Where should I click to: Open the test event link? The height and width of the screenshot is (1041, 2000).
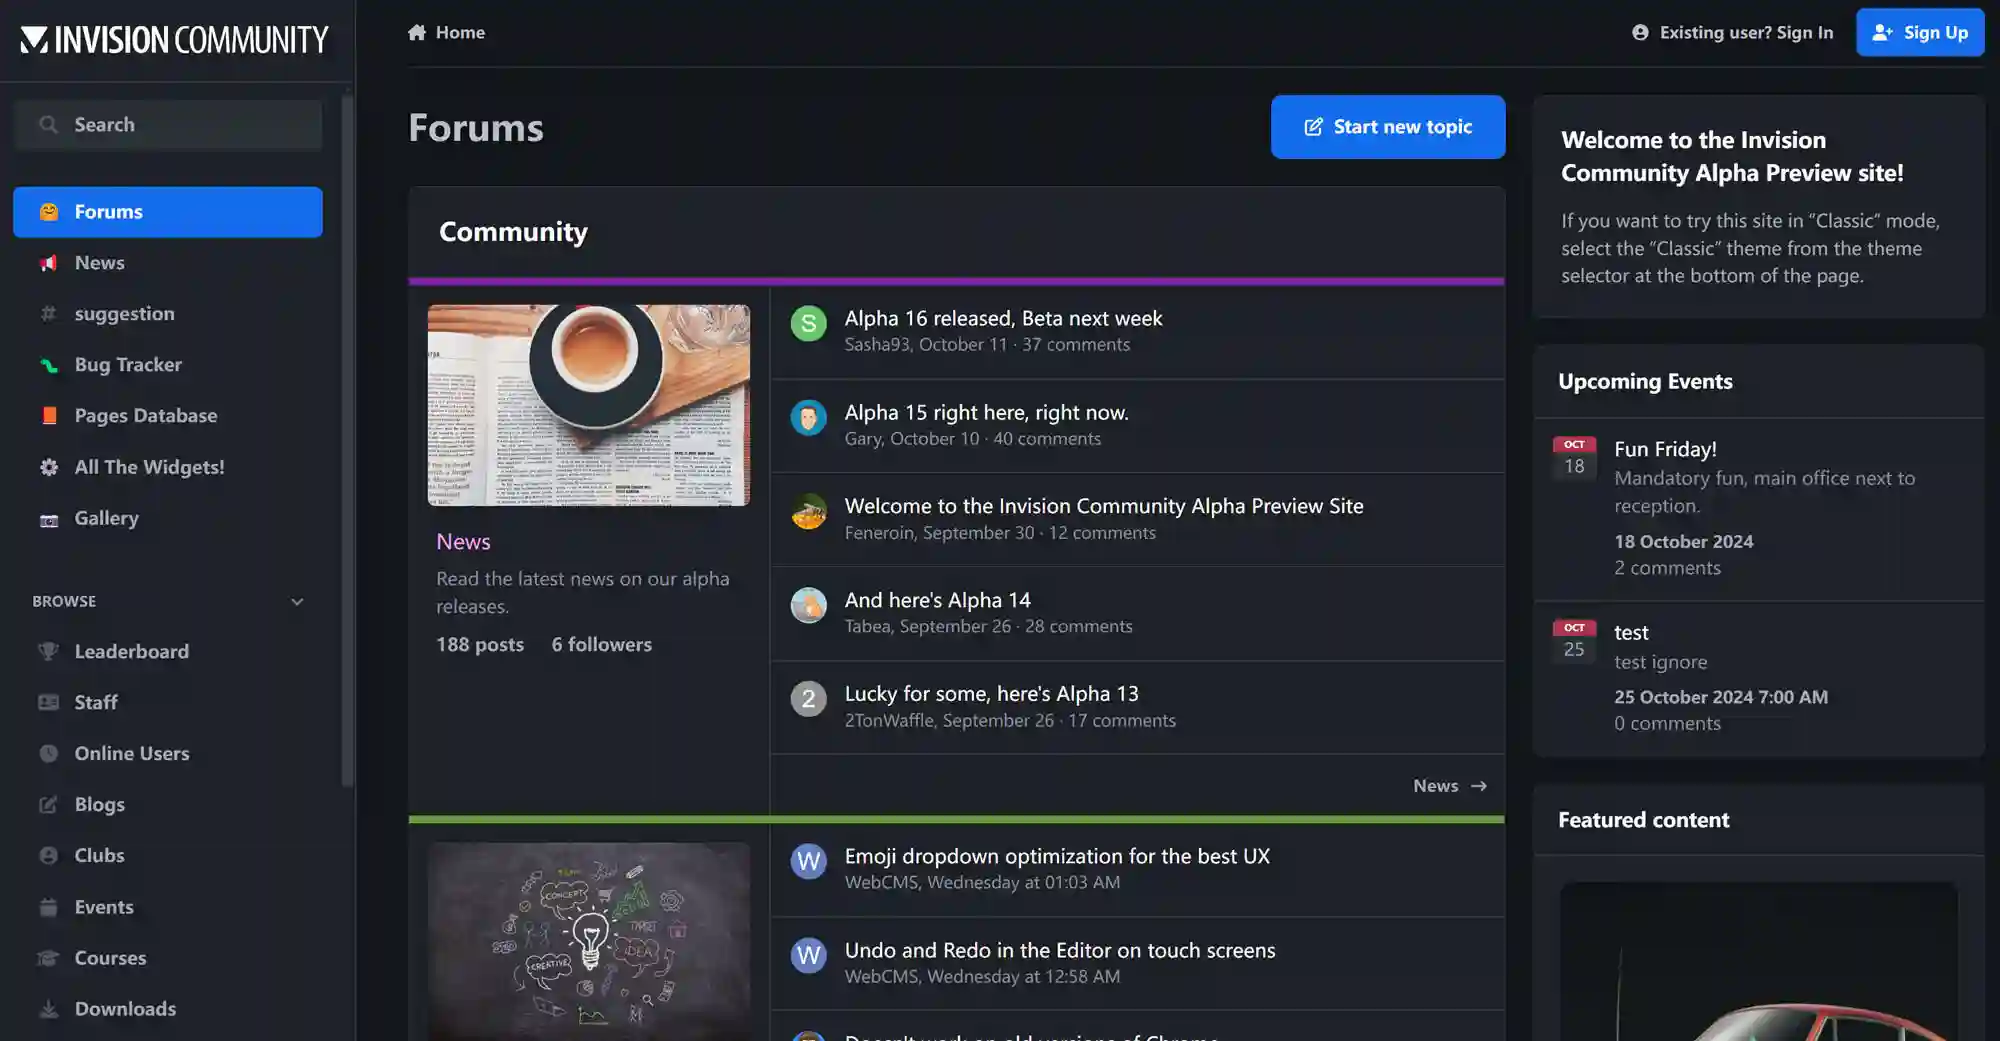[x=1631, y=632]
